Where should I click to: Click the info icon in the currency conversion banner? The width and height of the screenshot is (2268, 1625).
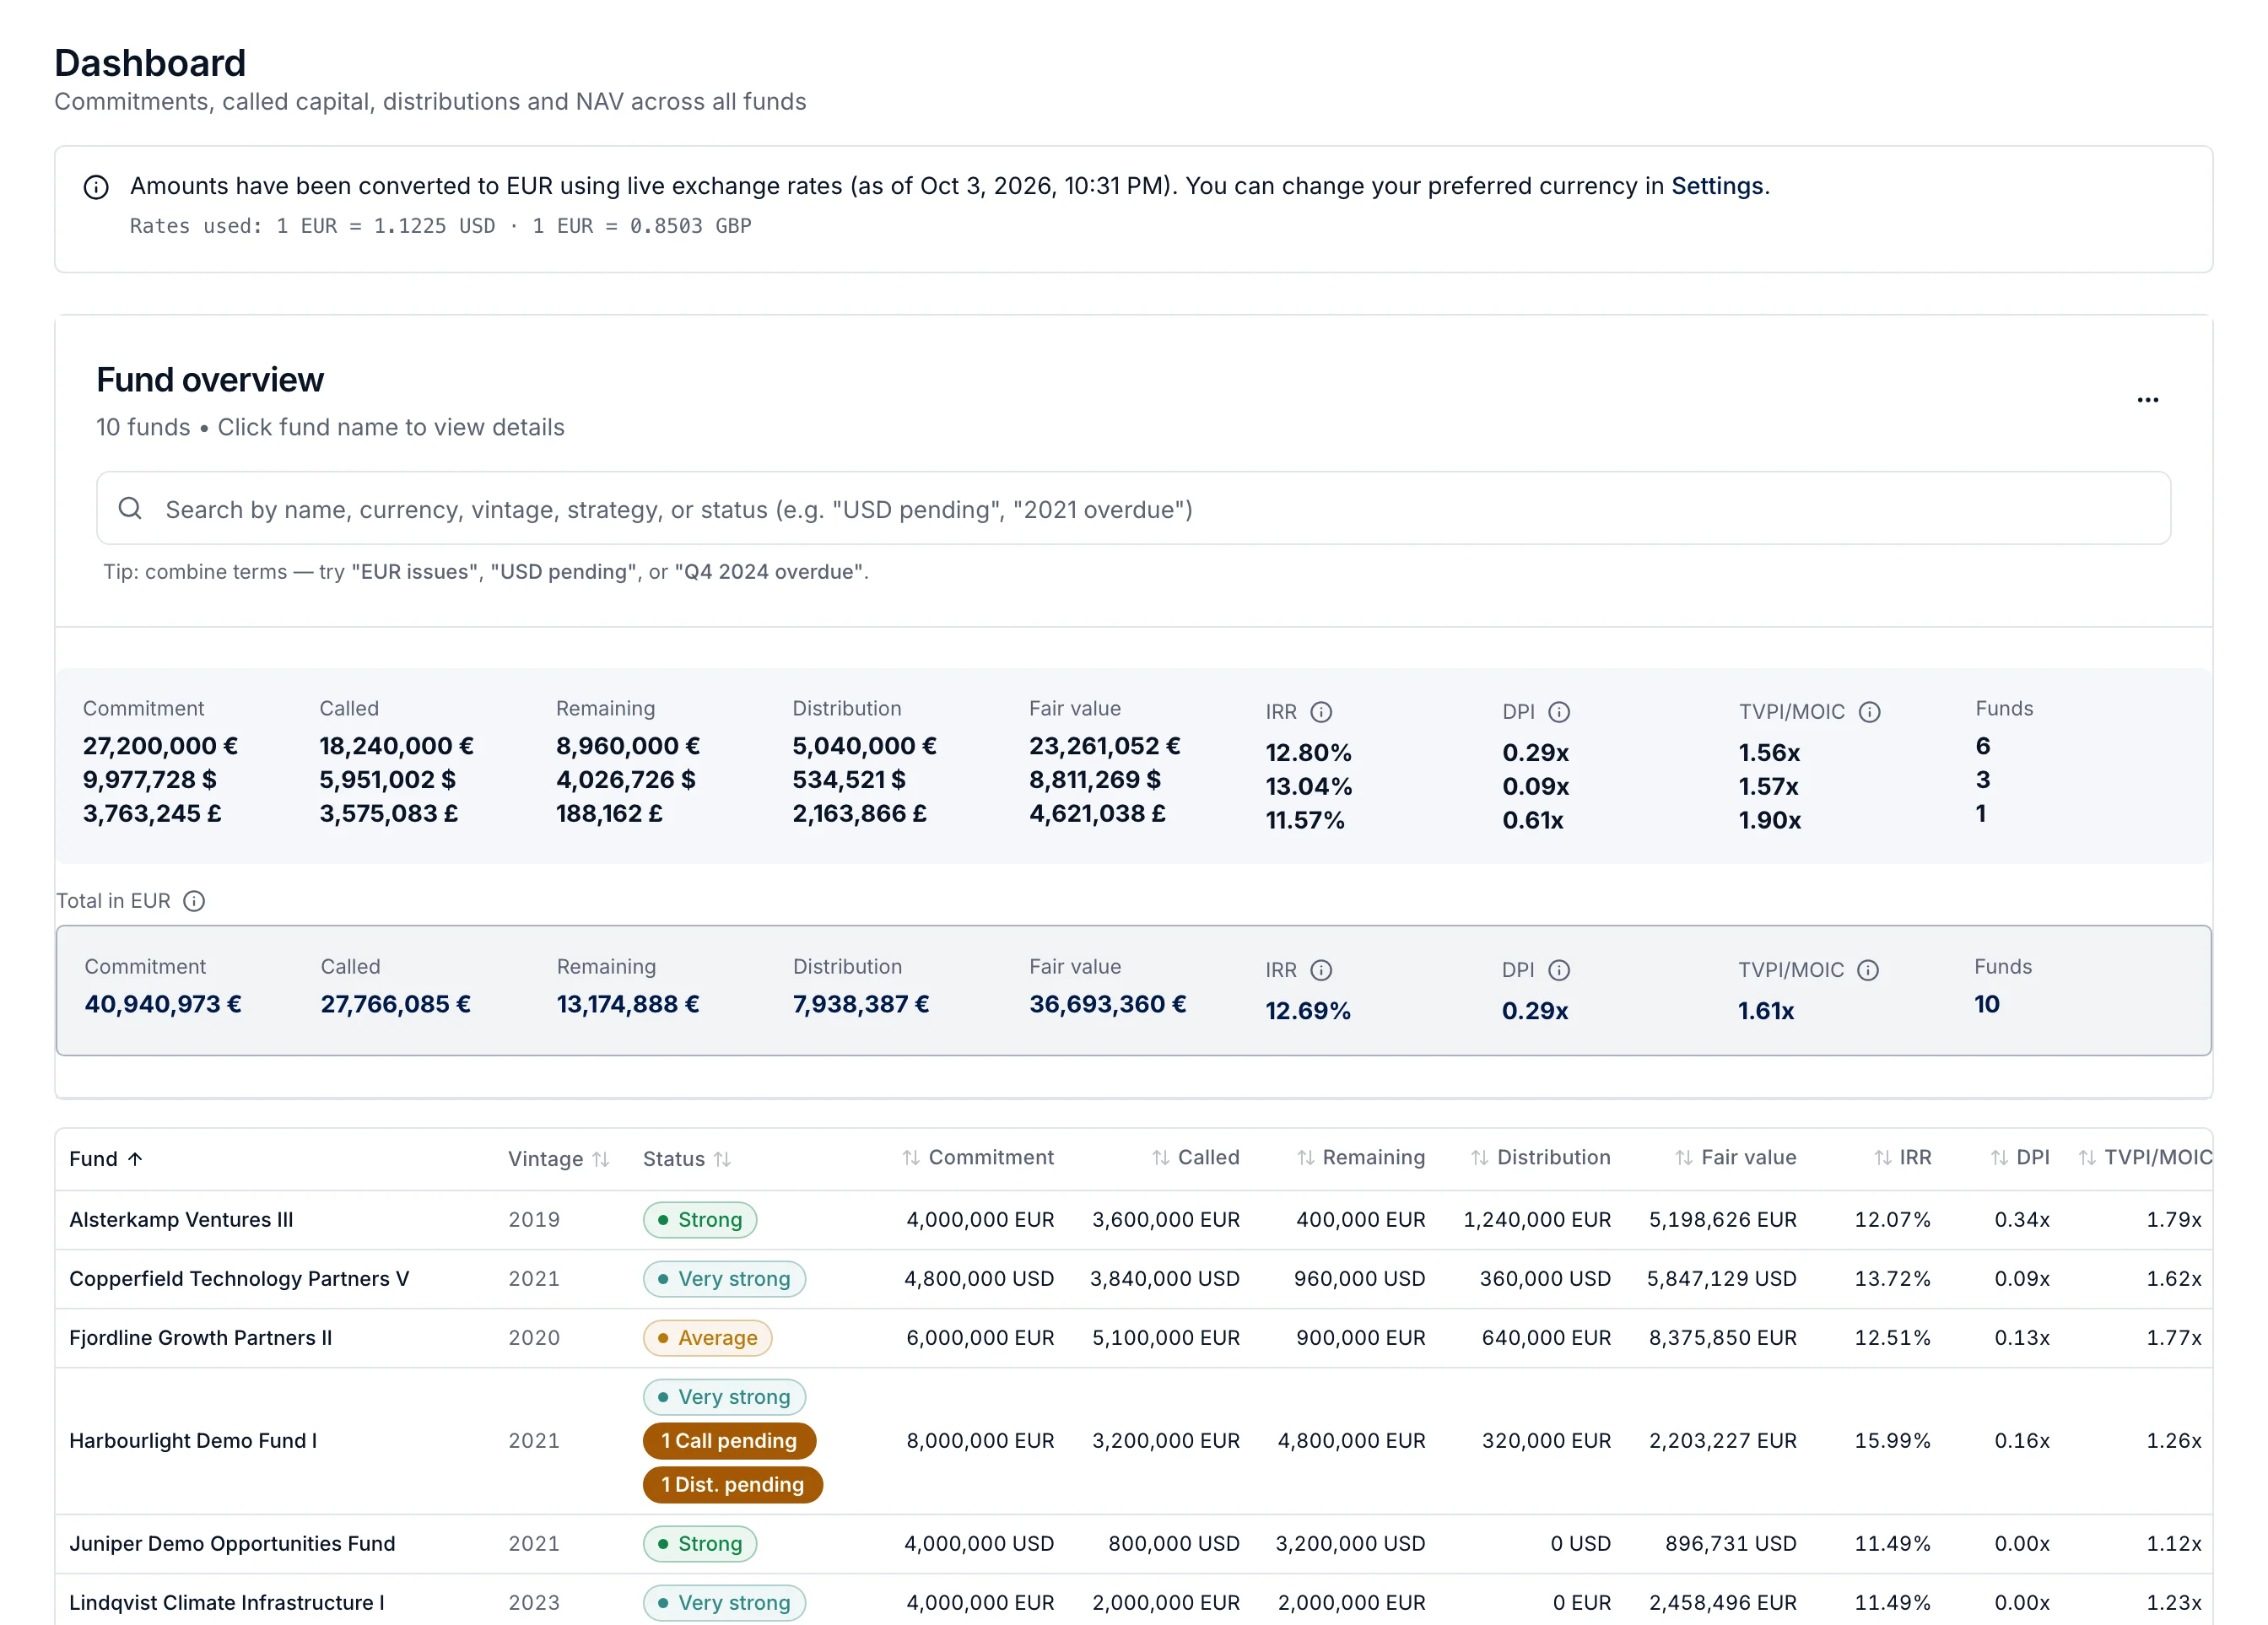pos(96,187)
